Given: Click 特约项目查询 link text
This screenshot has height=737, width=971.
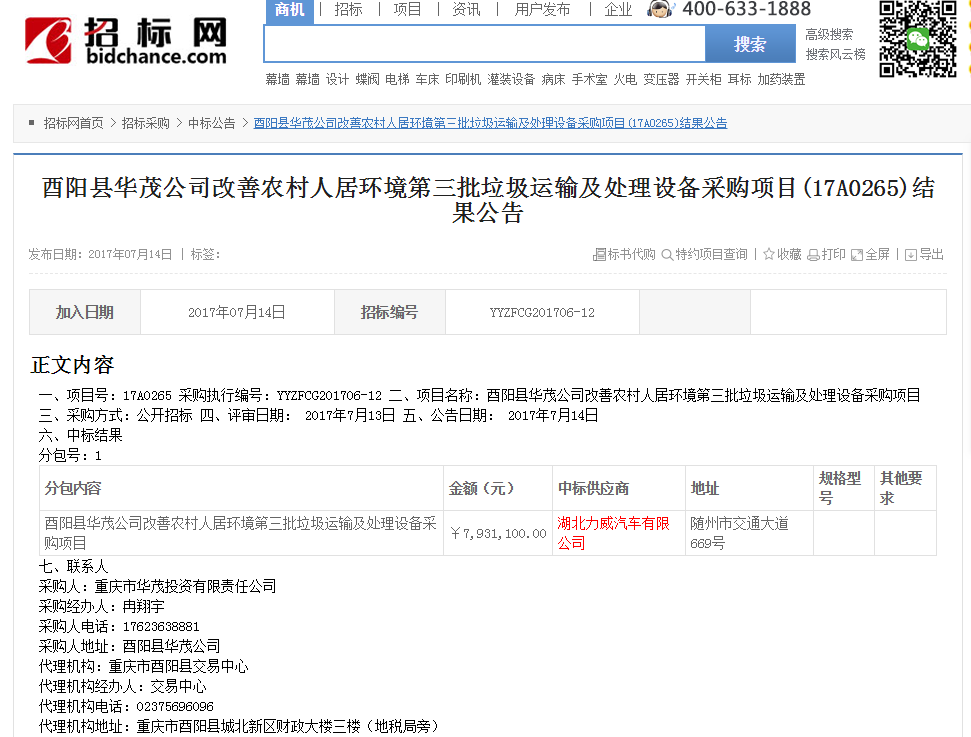Looking at the screenshot, I should 711,255.
